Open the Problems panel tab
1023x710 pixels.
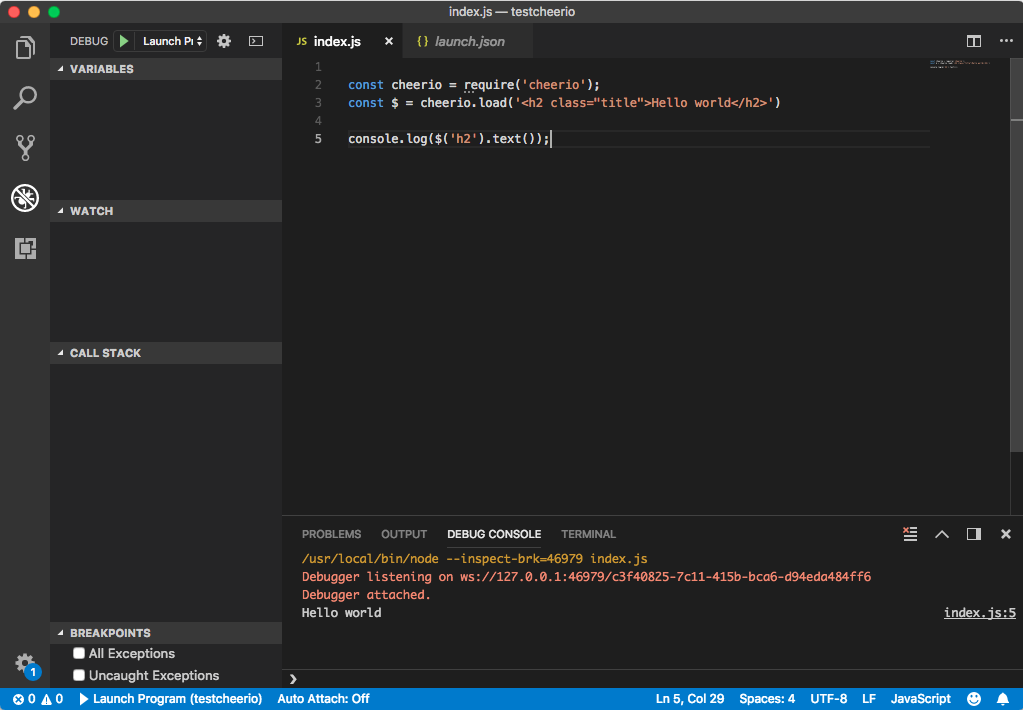[331, 534]
